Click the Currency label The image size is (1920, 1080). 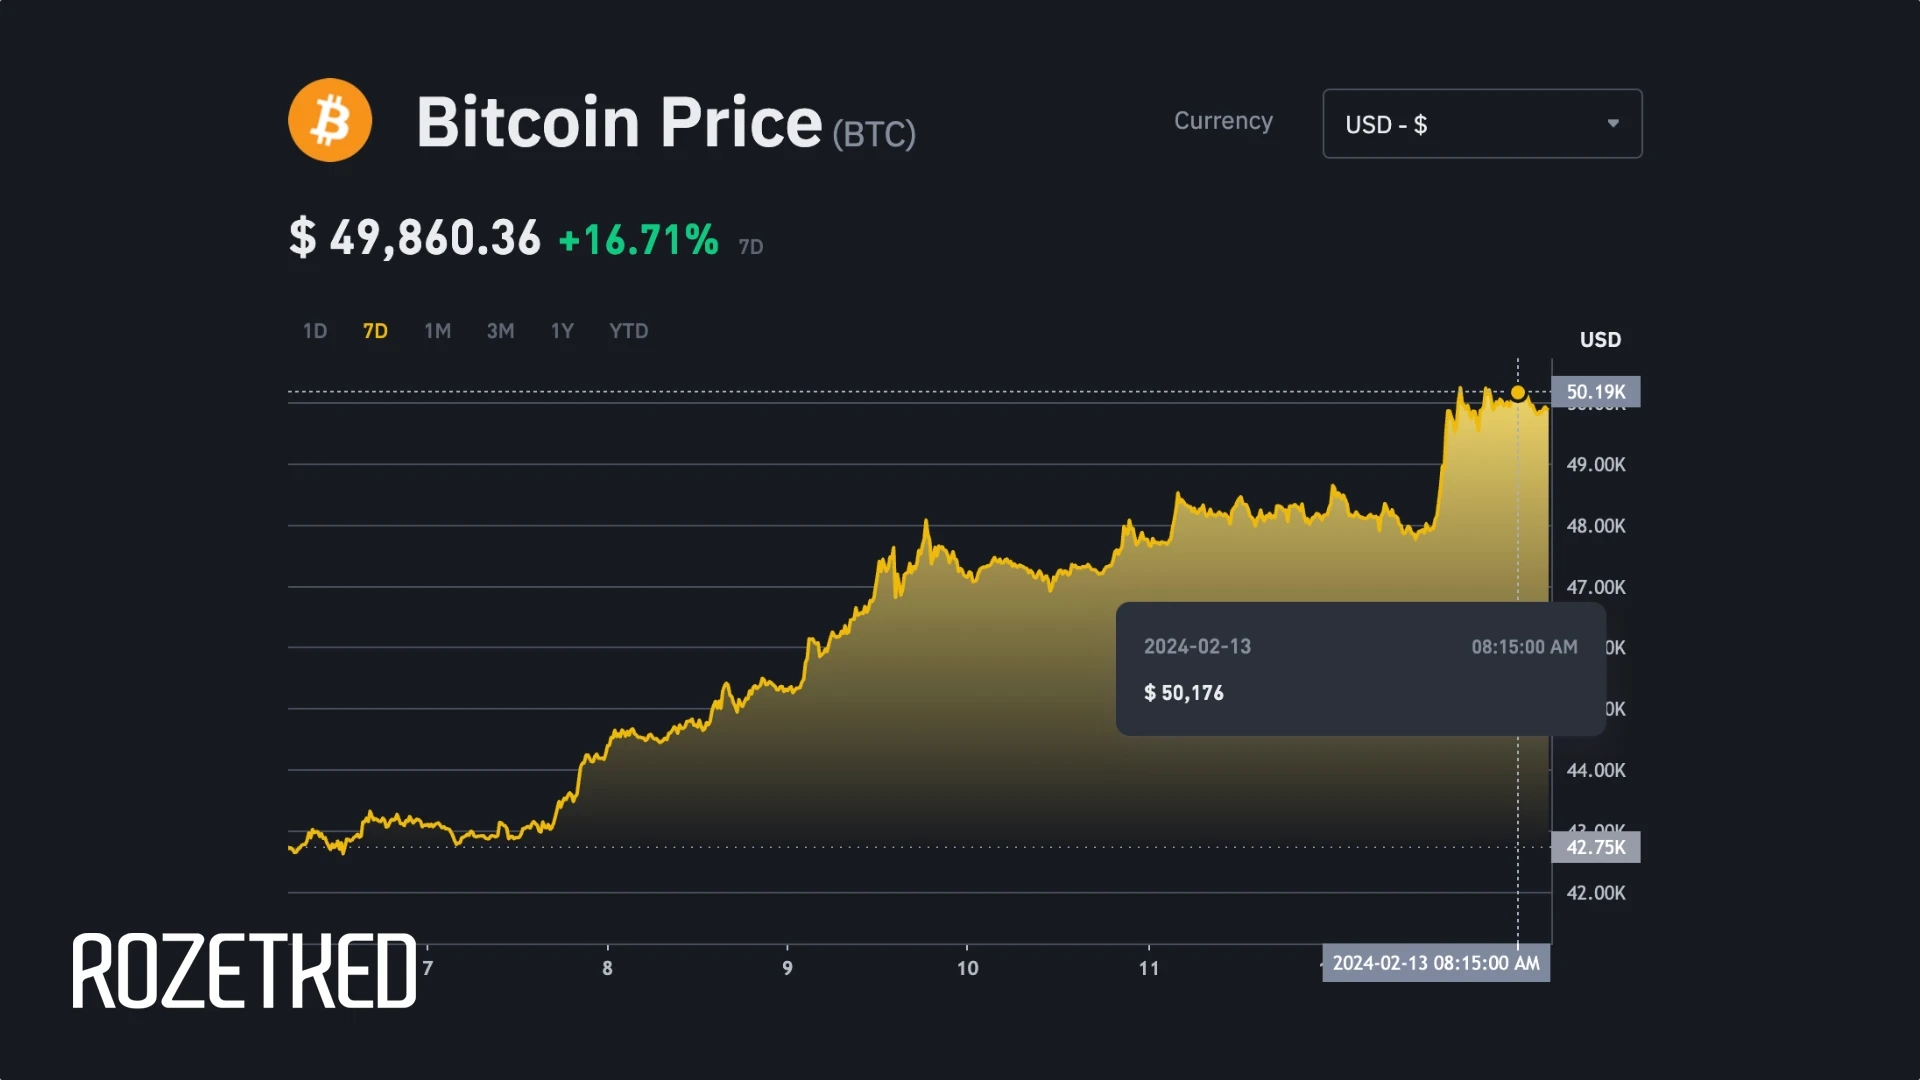[1223, 121]
